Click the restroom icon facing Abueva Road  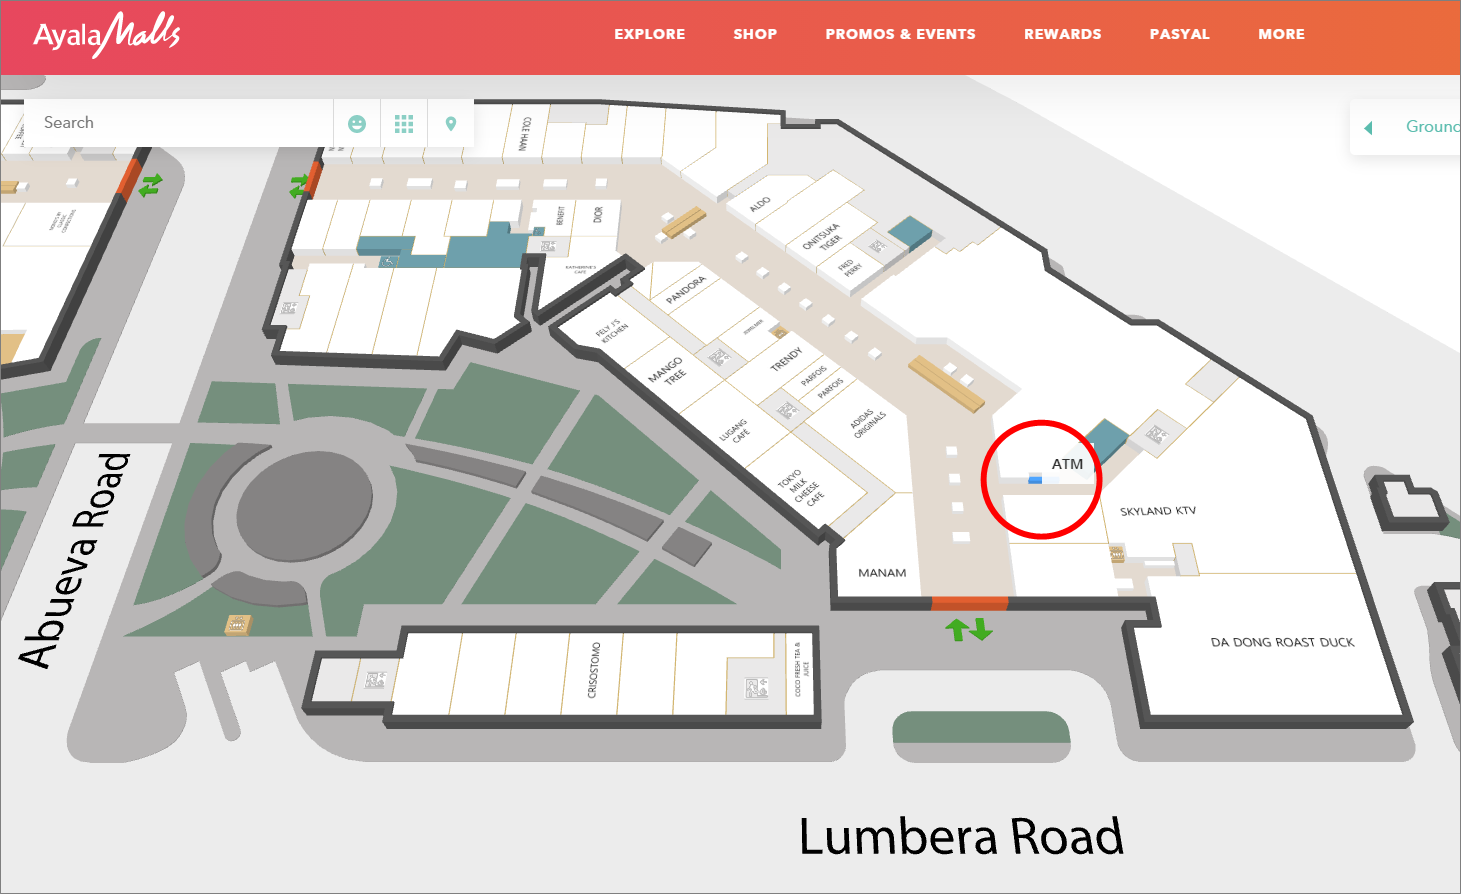(x=289, y=309)
